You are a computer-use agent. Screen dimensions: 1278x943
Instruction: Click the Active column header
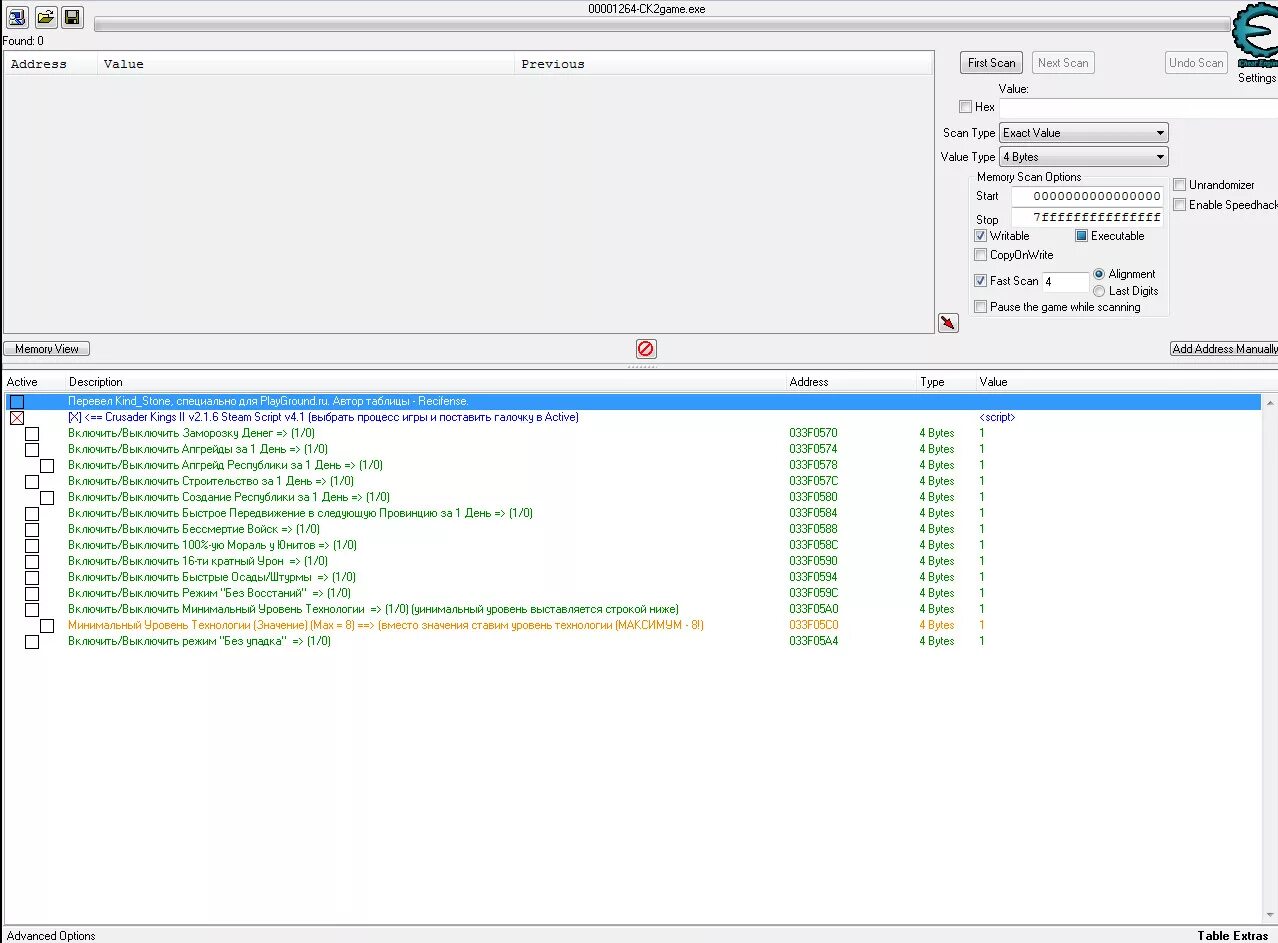point(22,382)
